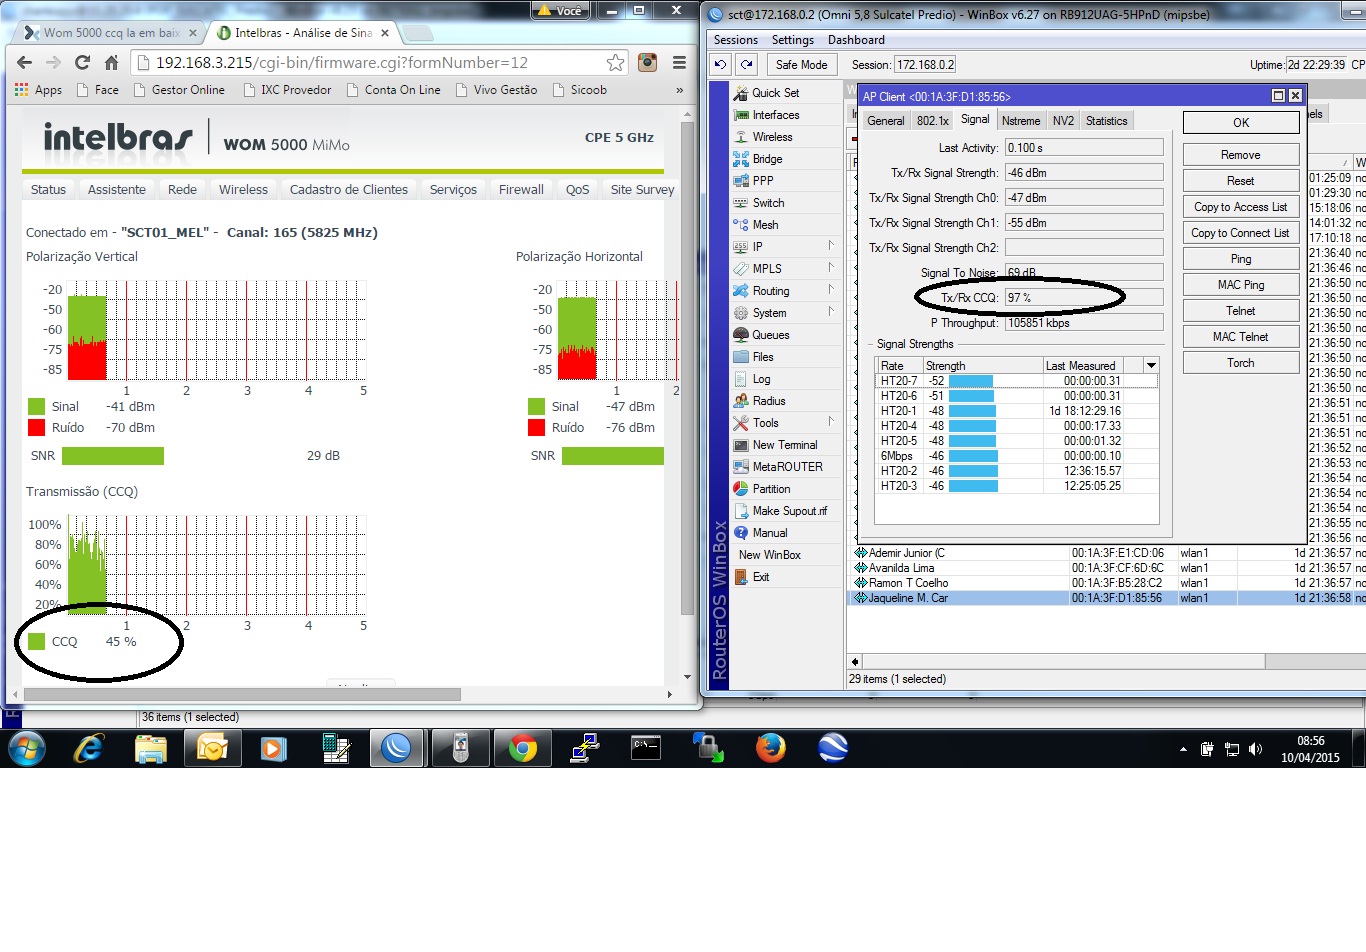
Task: Open Queues icon in WinBox sidebar
Action: (741, 335)
